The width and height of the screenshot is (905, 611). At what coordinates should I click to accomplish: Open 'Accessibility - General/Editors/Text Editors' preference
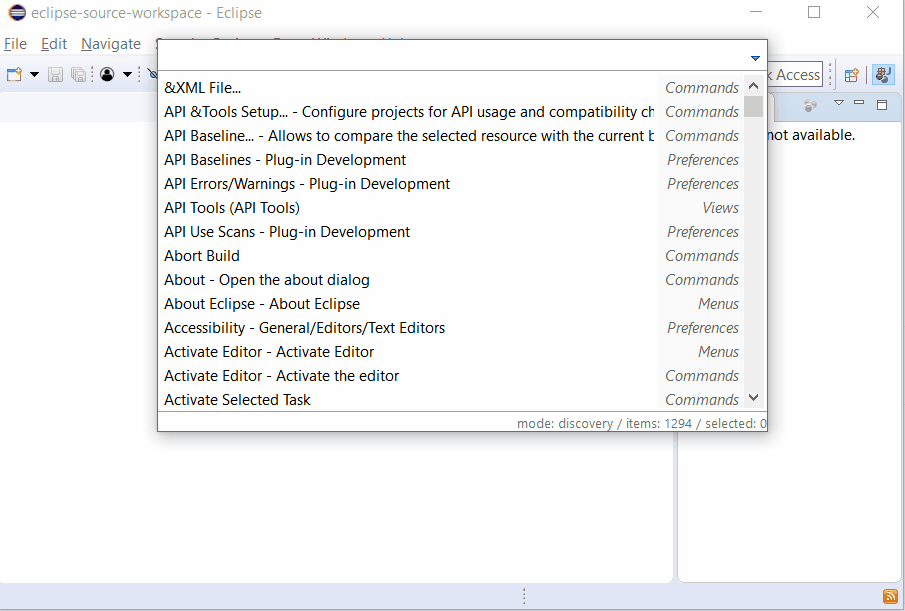452,328
